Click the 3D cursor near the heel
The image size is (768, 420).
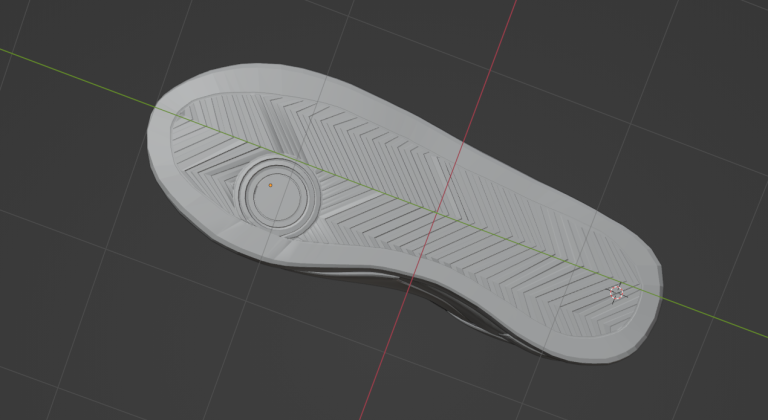[616, 292]
